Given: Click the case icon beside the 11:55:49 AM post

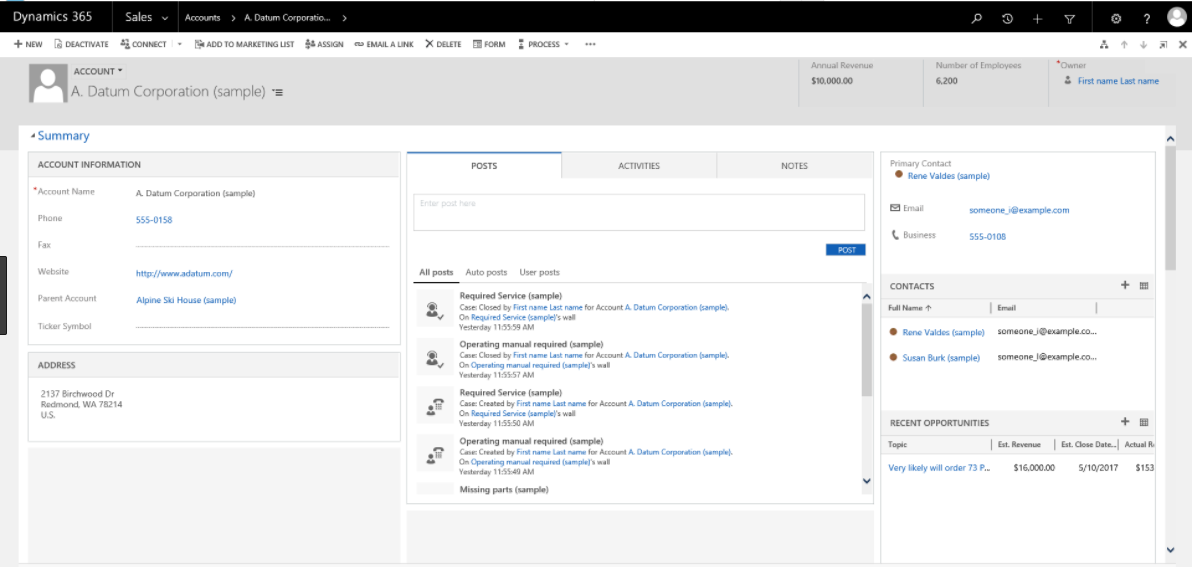Looking at the screenshot, I should 435,455.
